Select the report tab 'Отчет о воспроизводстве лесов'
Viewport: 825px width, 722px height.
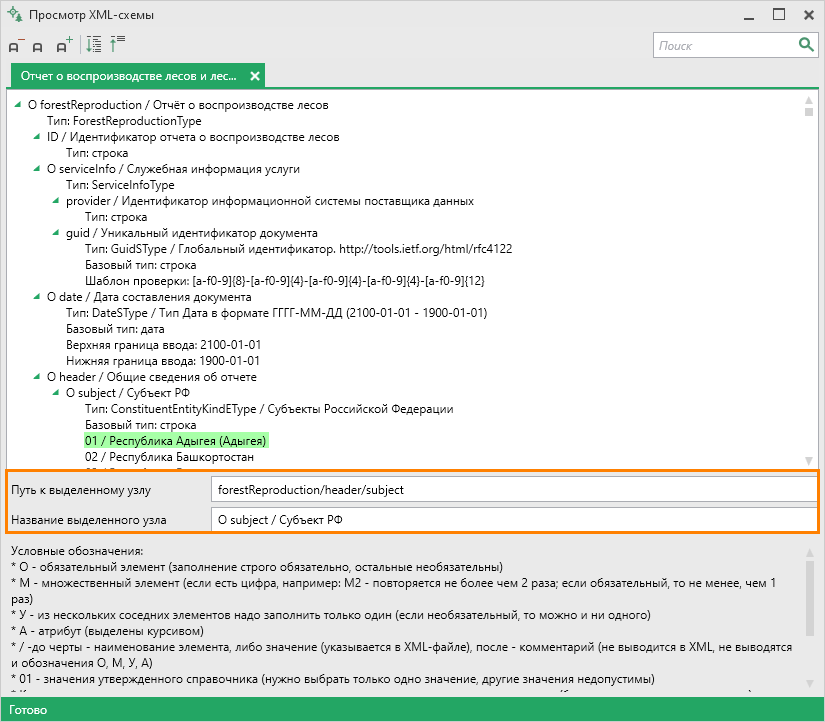point(128,76)
